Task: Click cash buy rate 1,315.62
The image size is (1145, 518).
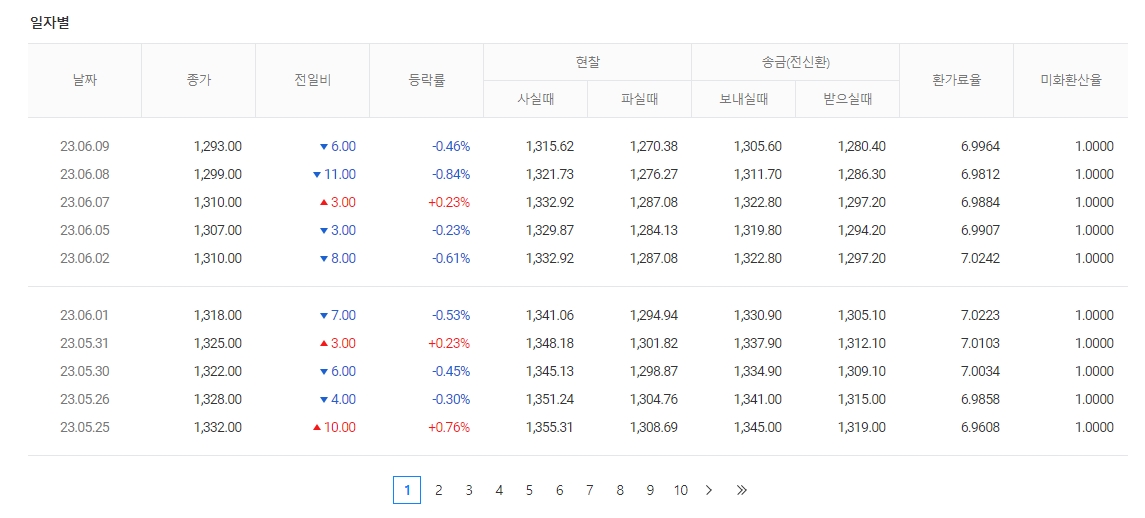Action: tap(550, 146)
